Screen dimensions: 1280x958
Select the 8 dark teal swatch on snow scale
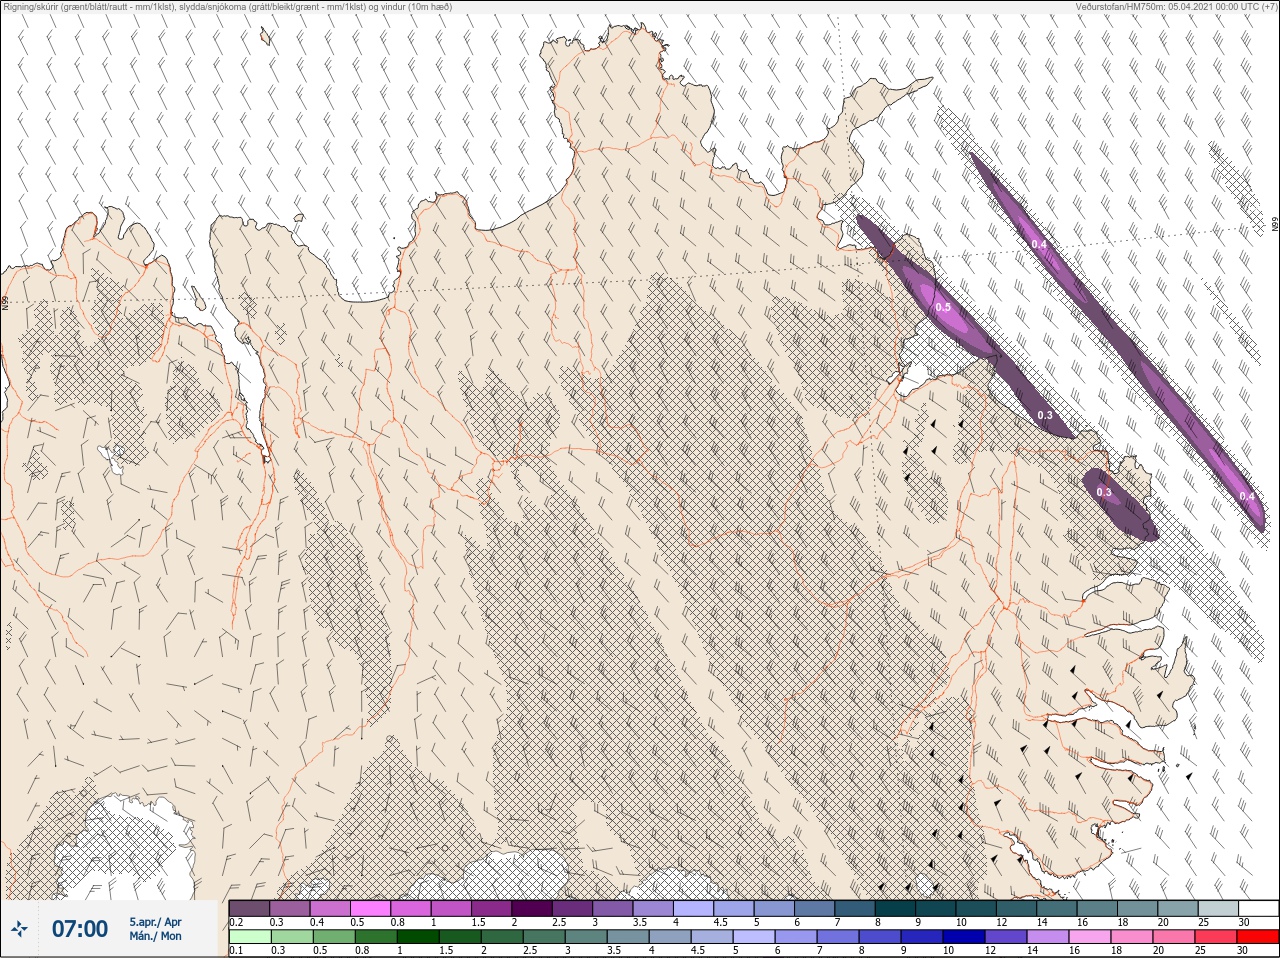(895, 908)
